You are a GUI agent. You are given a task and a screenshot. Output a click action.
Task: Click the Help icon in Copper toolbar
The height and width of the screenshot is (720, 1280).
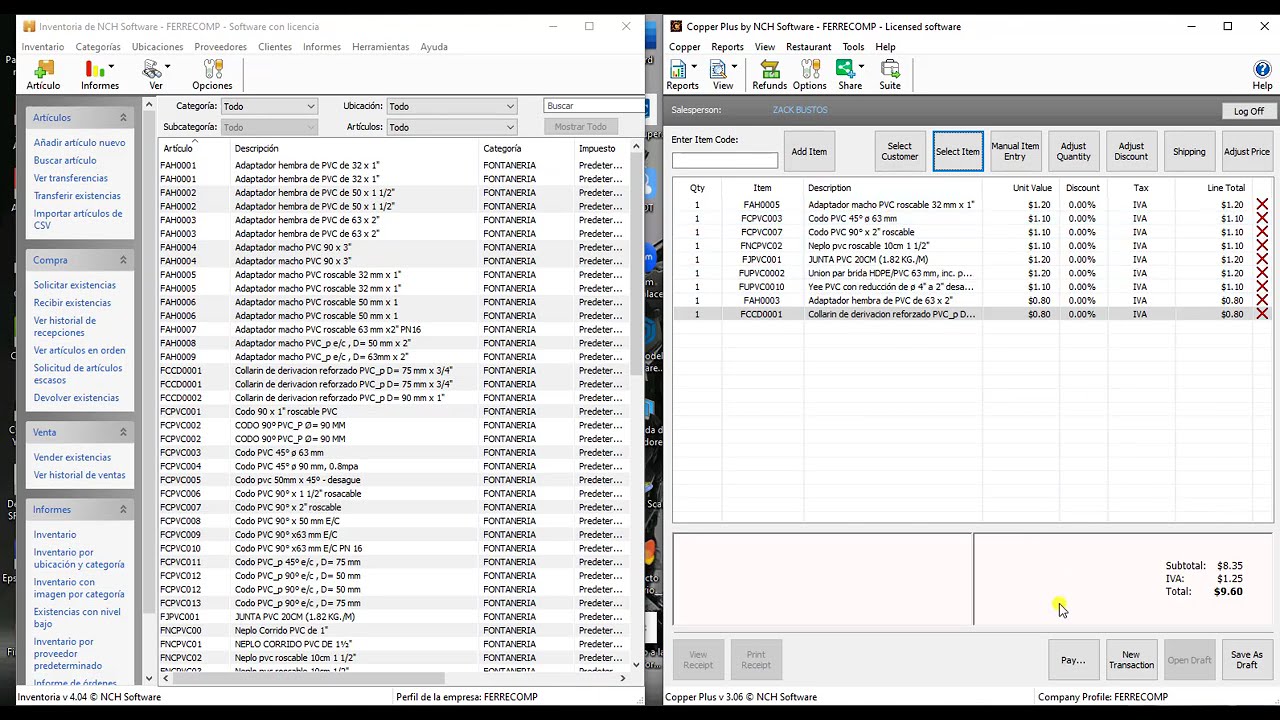click(1262, 75)
